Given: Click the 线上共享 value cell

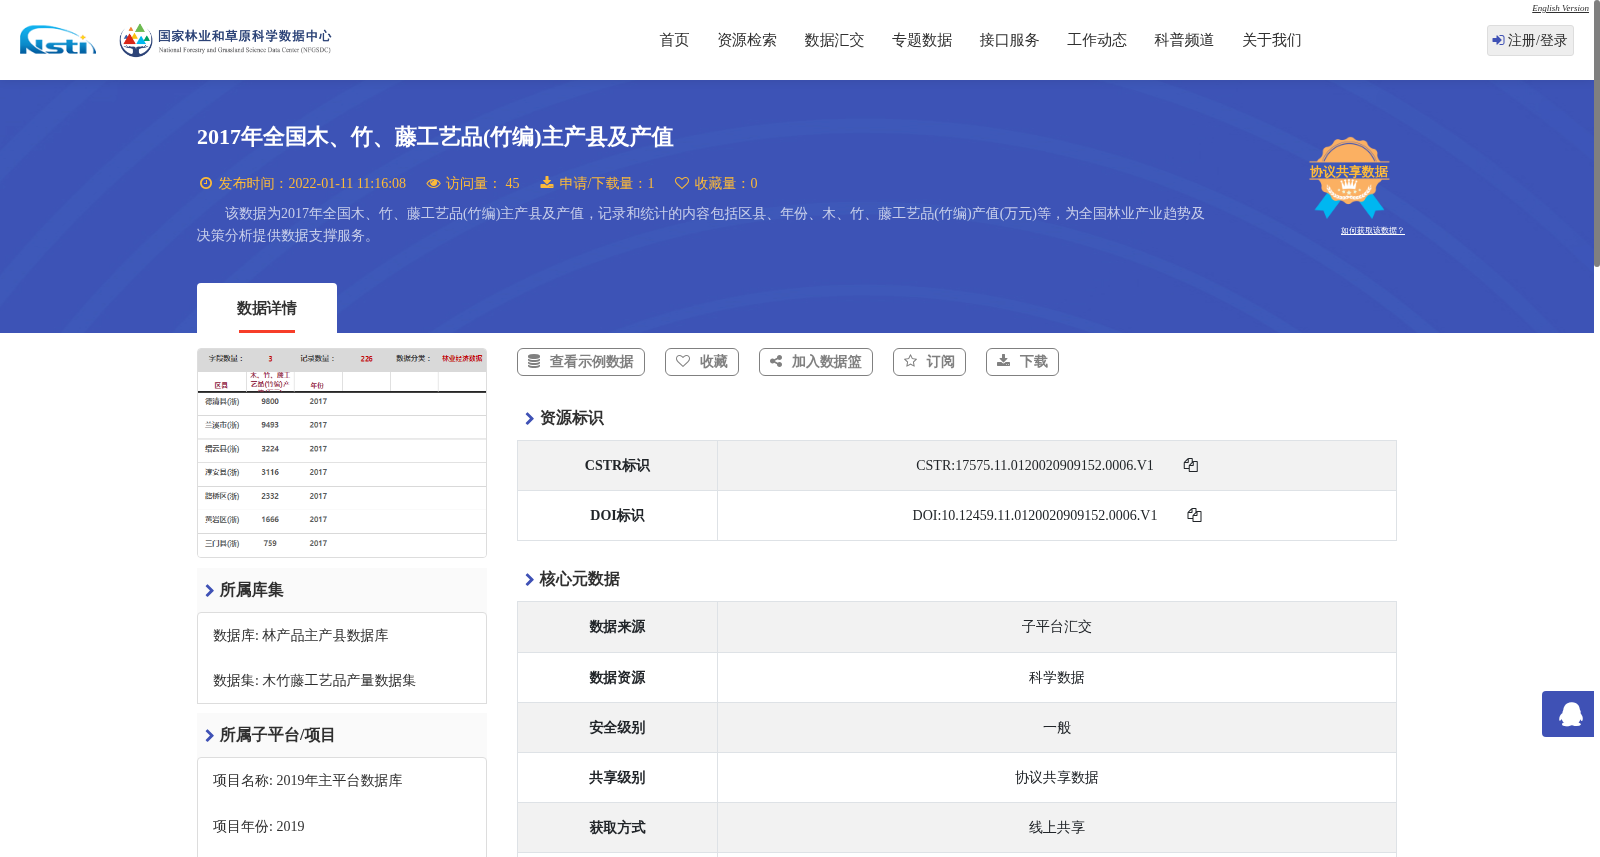Looking at the screenshot, I should click(1057, 828).
